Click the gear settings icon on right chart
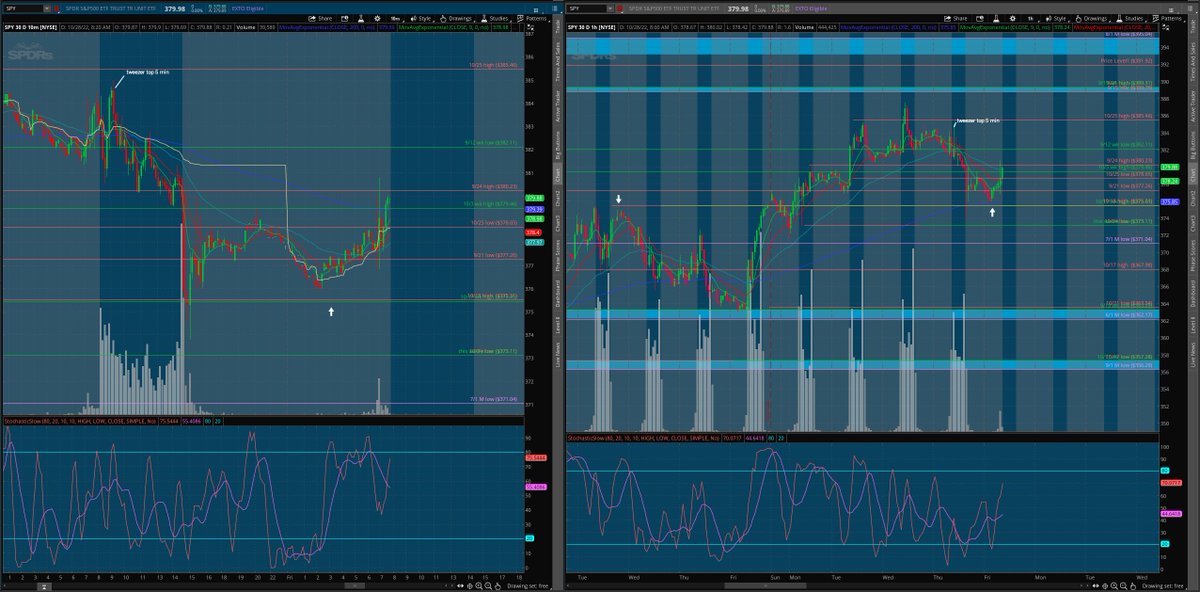This screenshot has width=1200, height=592. click(1014, 18)
